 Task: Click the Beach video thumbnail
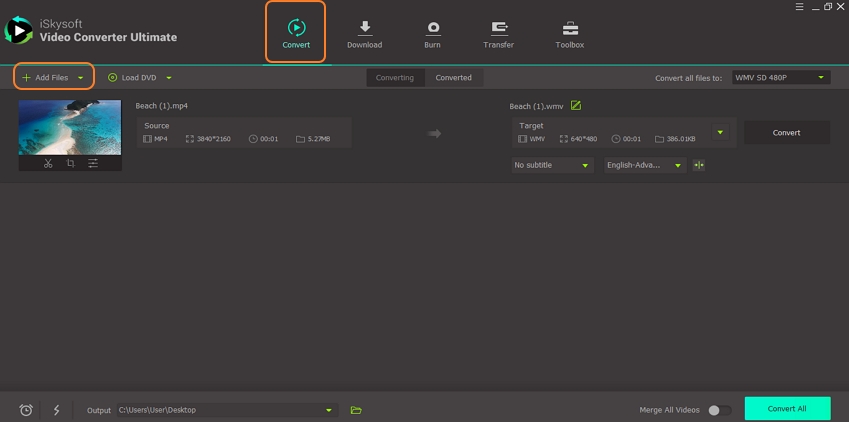(70, 127)
